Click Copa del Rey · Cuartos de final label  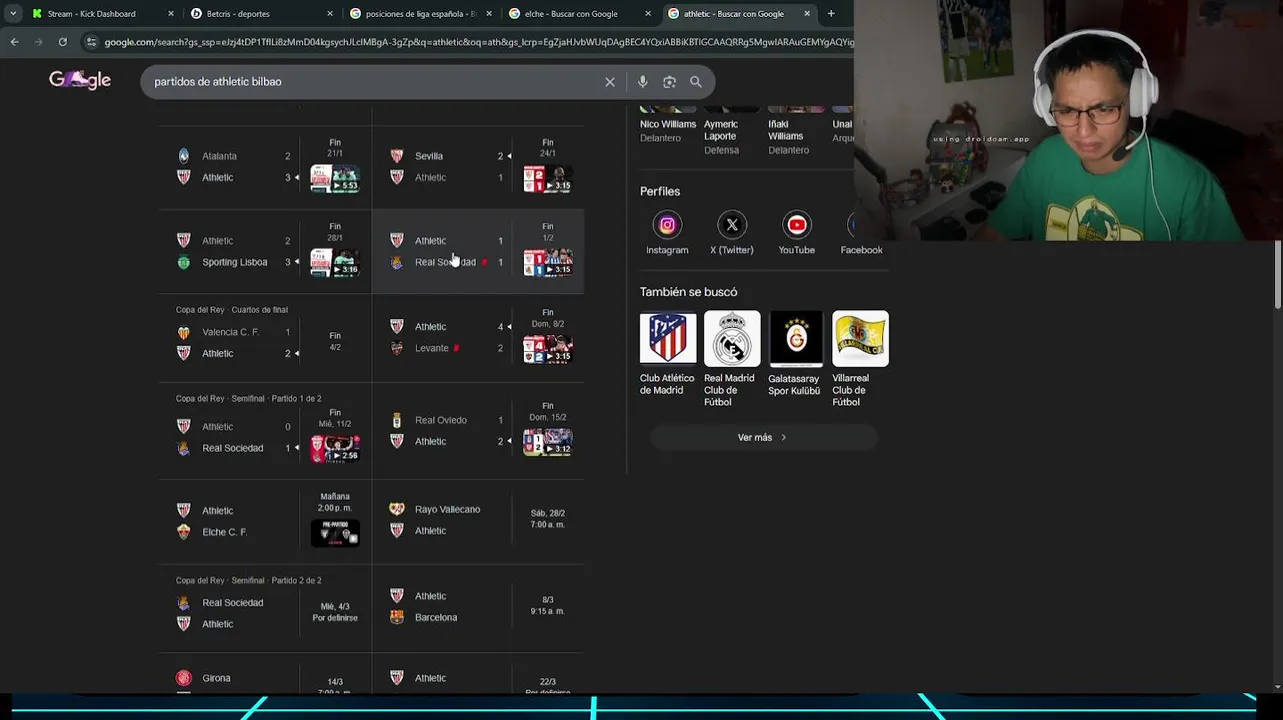232,310
